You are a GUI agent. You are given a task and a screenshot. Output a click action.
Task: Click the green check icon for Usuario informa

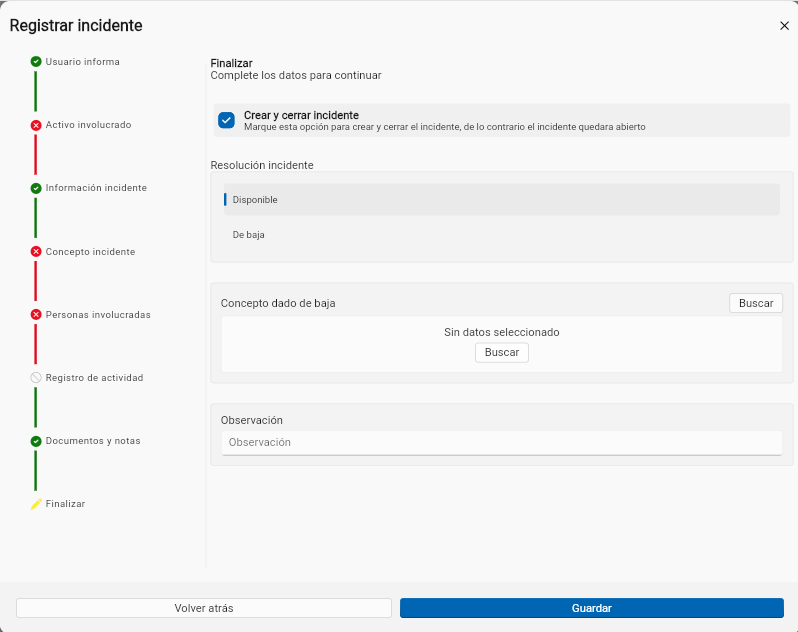tap(36, 62)
